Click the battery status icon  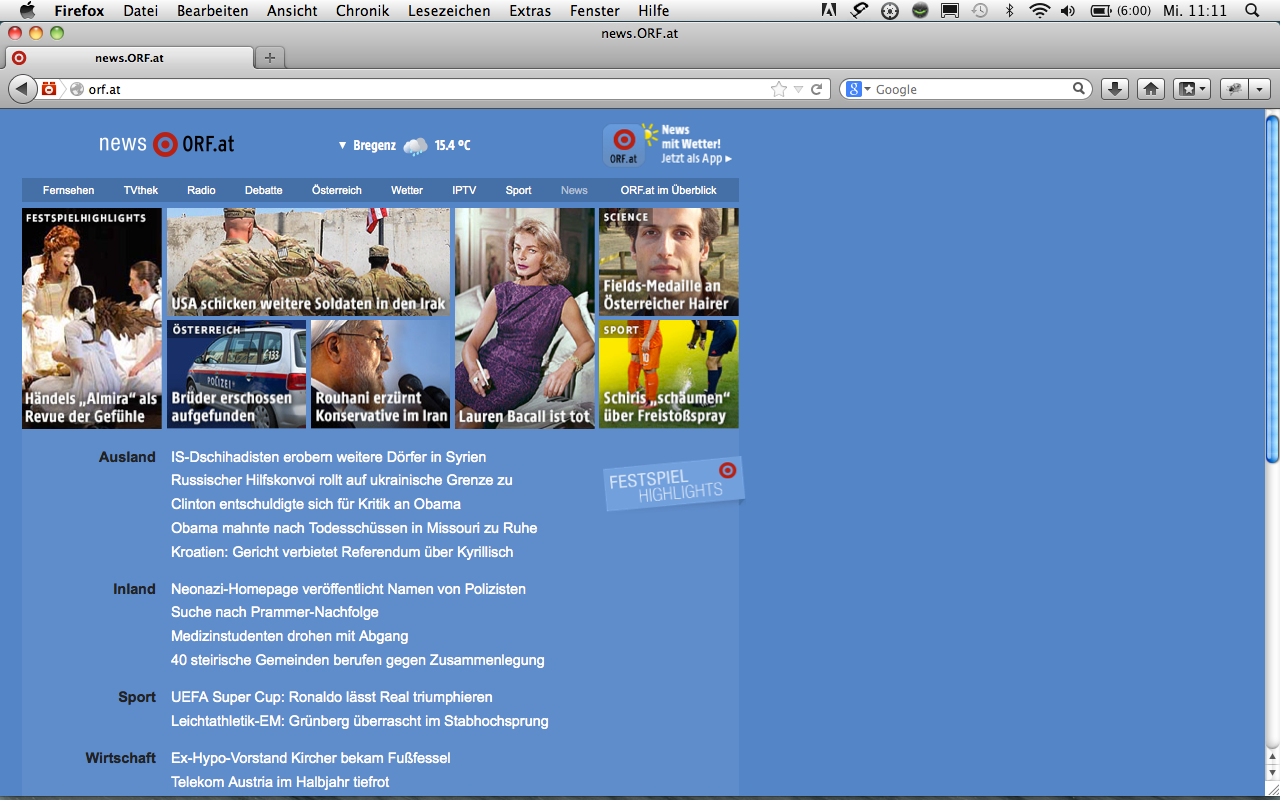point(1101,10)
